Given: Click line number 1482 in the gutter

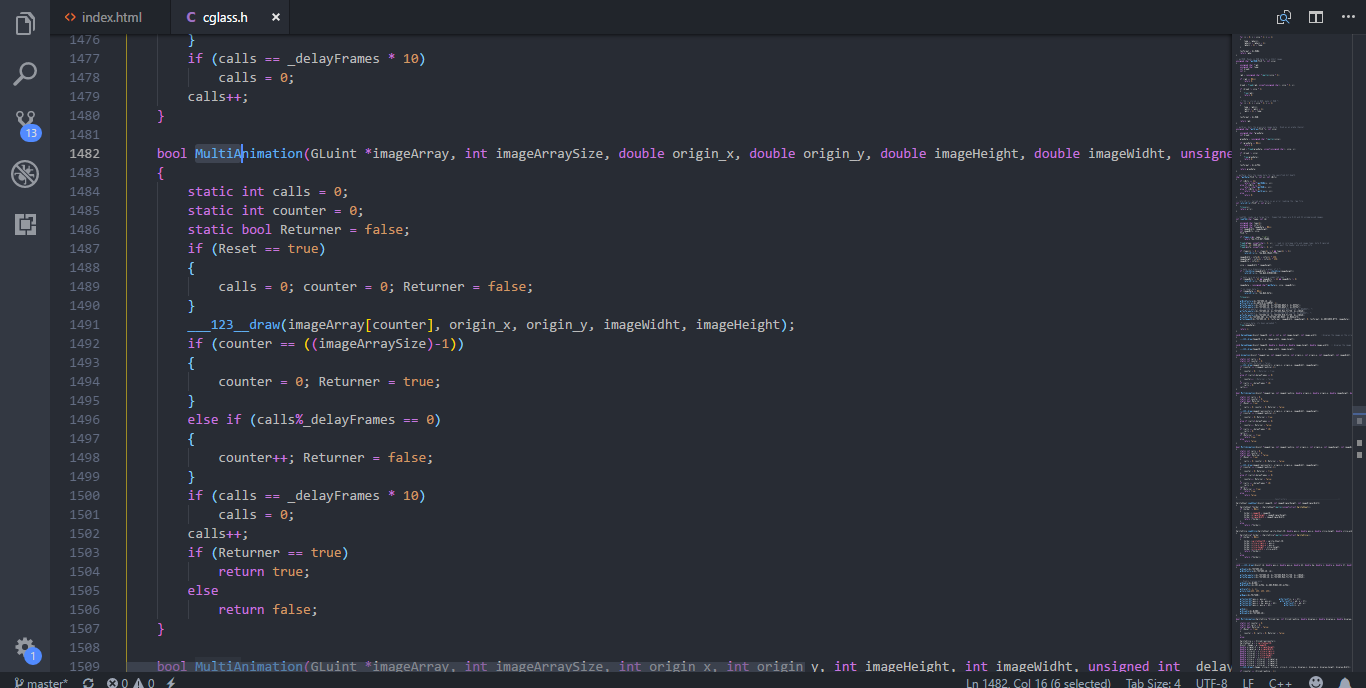Looking at the screenshot, I should click(x=84, y=153).
